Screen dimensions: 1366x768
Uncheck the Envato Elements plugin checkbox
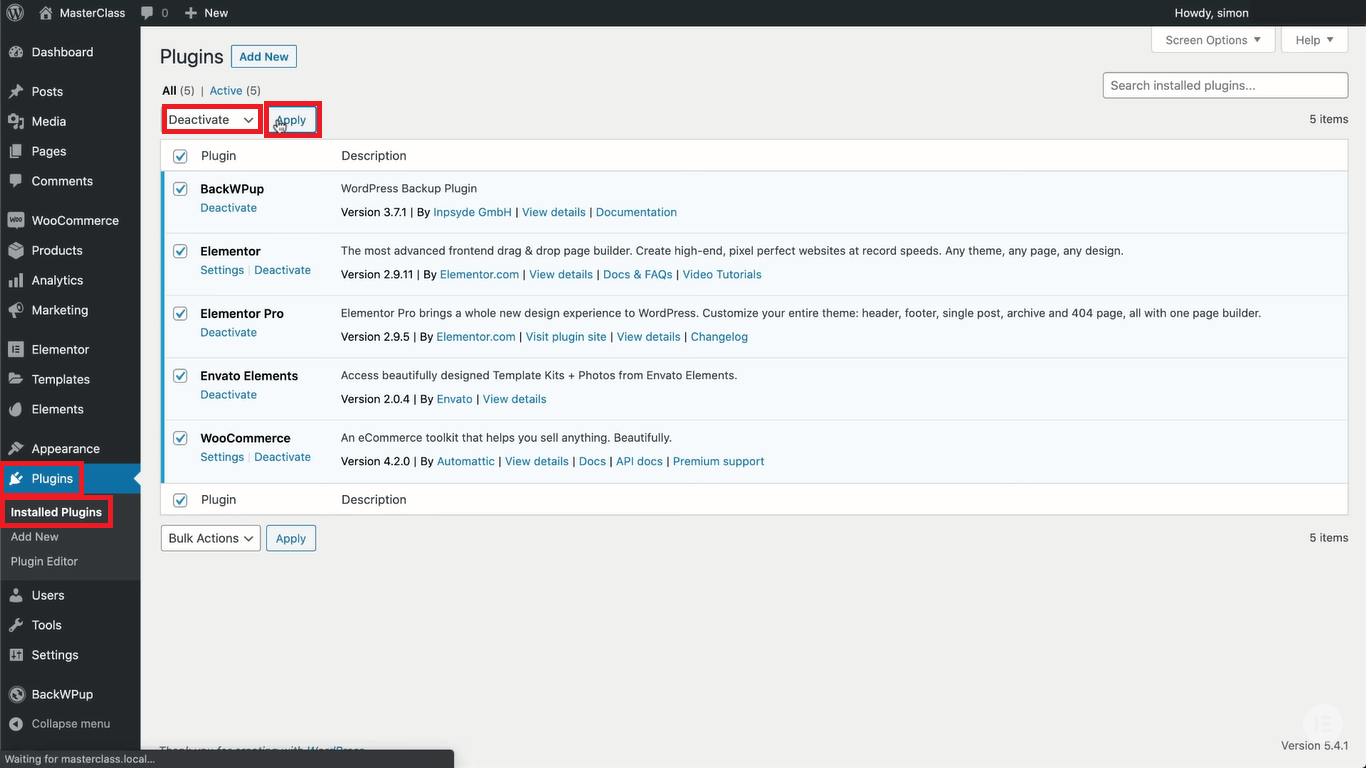tap(180, 376)
